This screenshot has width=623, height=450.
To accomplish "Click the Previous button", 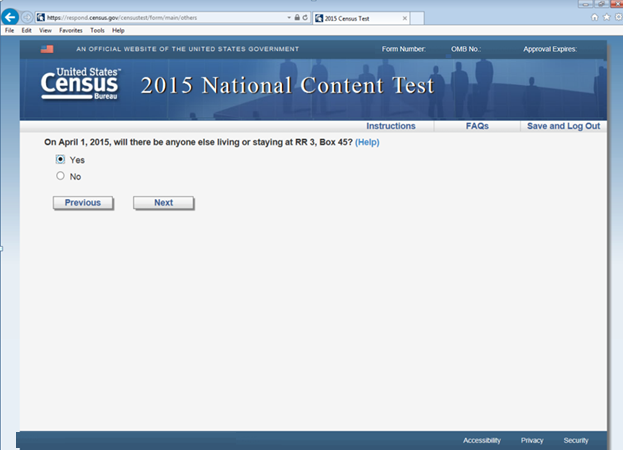I will [x=83, y=203].
